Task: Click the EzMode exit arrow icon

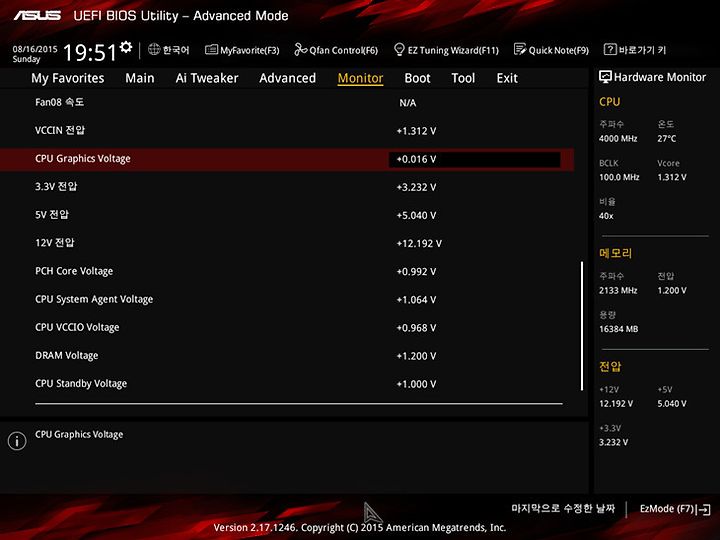Action: click(704, 509)
